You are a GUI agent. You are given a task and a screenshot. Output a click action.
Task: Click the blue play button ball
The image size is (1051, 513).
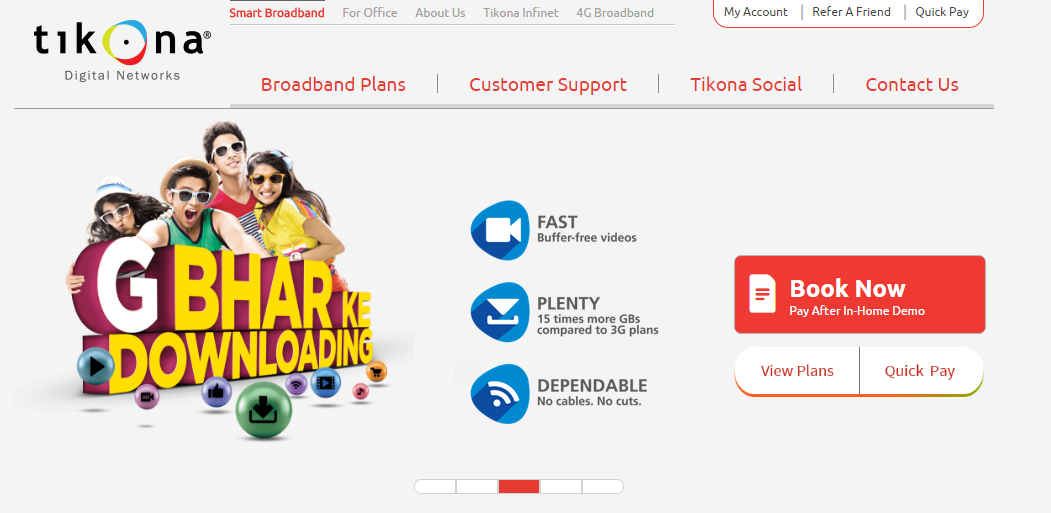96,366
